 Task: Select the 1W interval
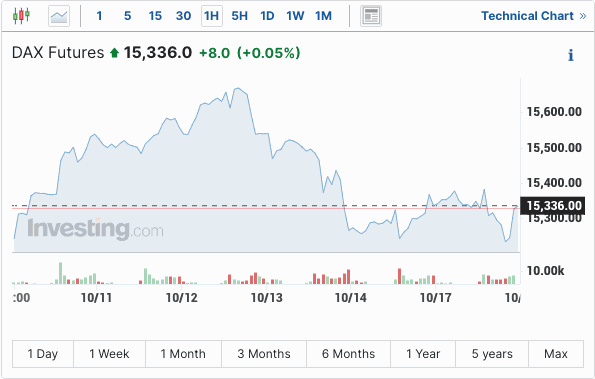(295, 16)
